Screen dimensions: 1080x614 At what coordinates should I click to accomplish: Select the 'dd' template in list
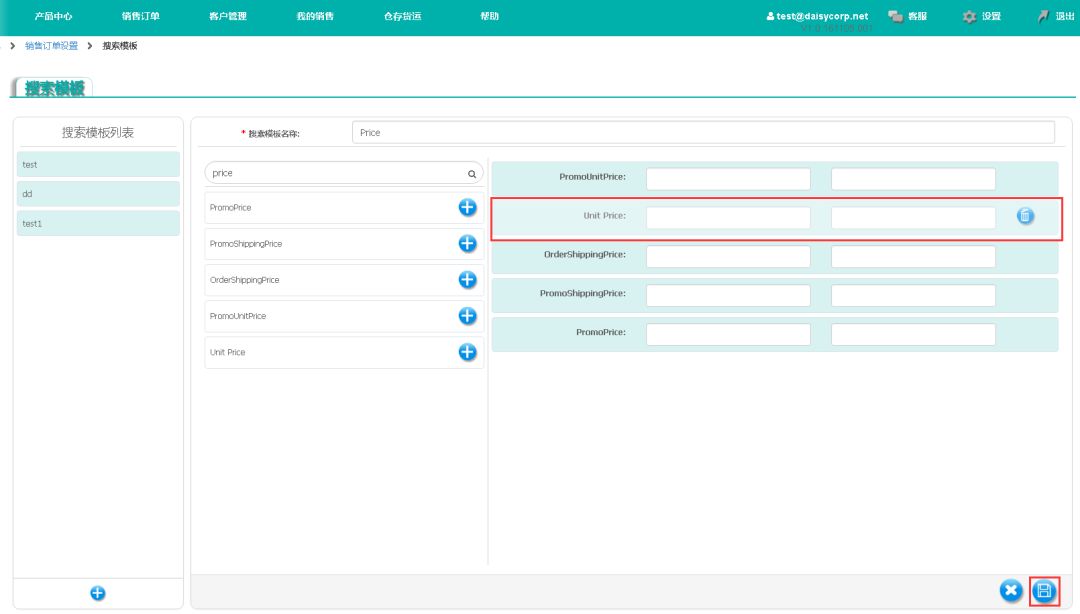98,194
